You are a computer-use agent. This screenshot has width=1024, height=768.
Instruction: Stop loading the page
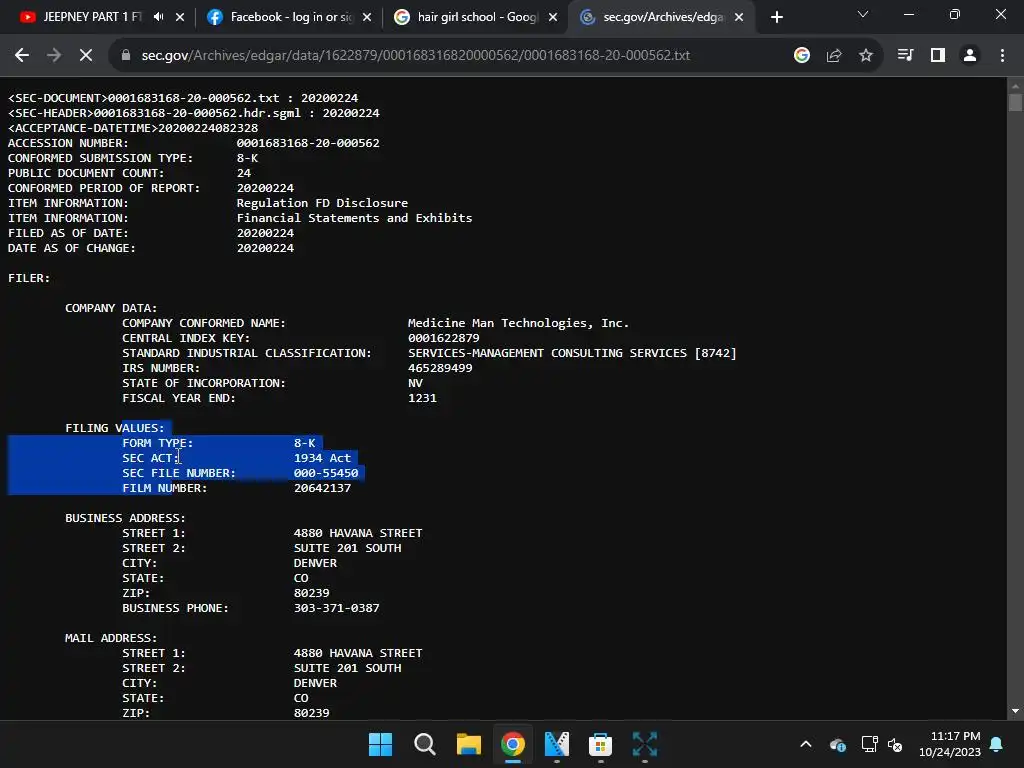(x=86, y=56)
